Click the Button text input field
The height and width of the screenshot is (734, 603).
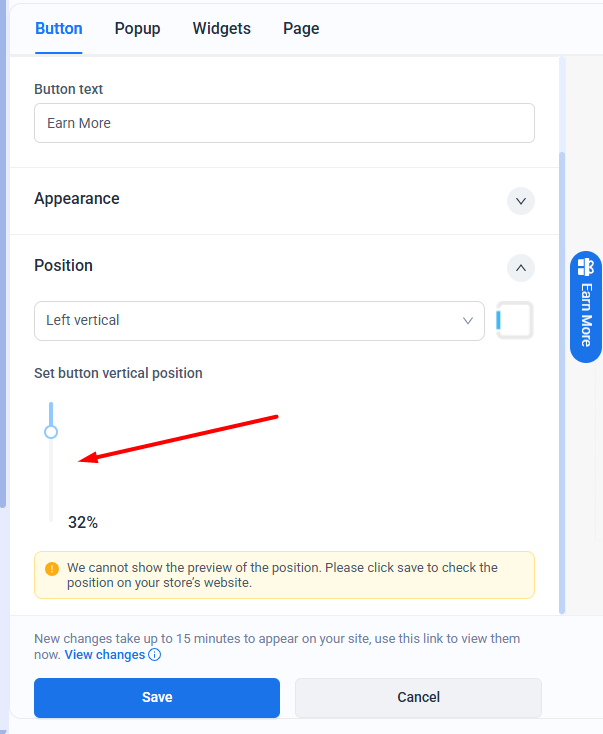[284, 123]
